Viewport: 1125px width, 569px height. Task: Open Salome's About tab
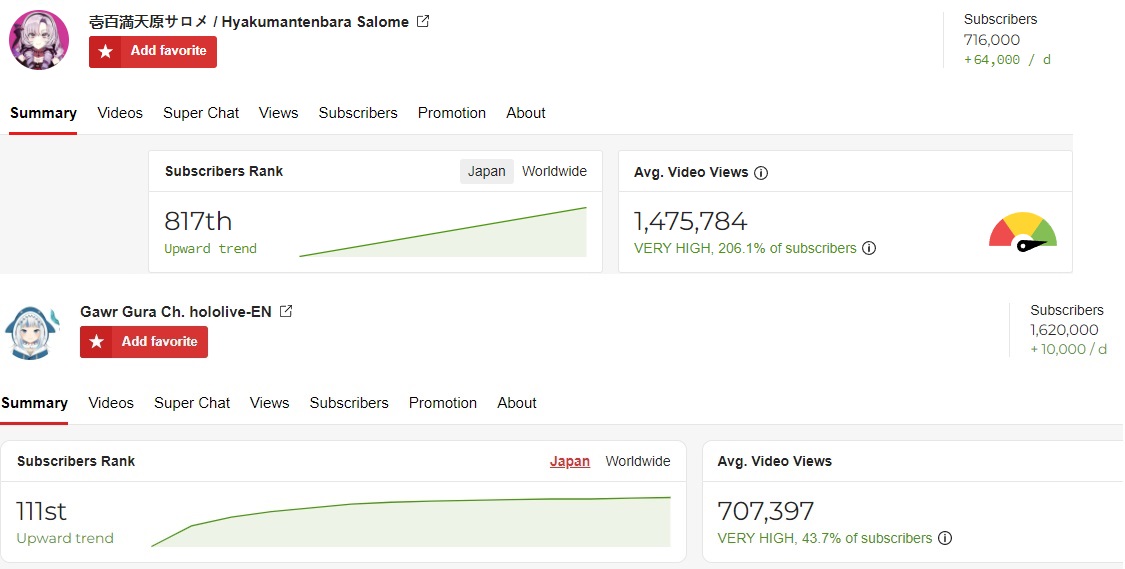point(526,113)
